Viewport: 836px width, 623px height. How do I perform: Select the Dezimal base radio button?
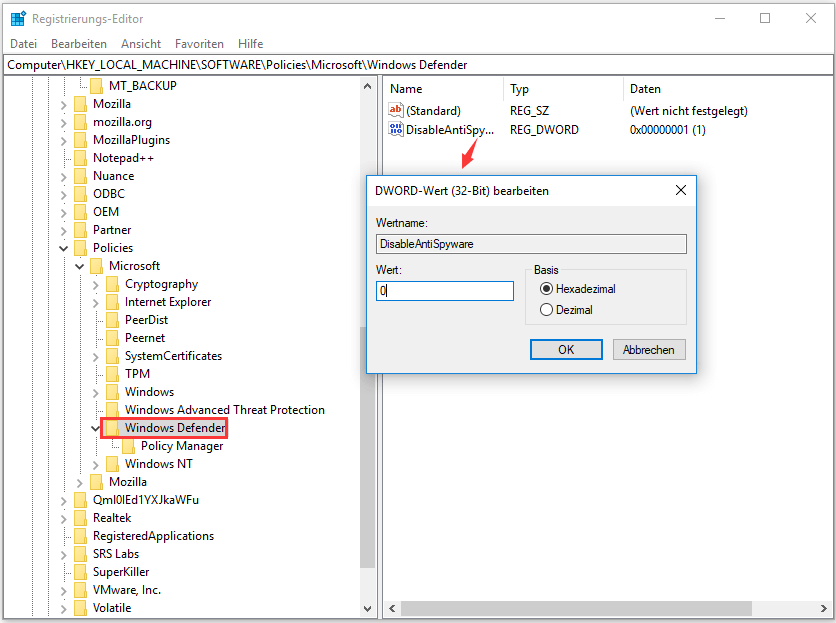tap(546, 310)
